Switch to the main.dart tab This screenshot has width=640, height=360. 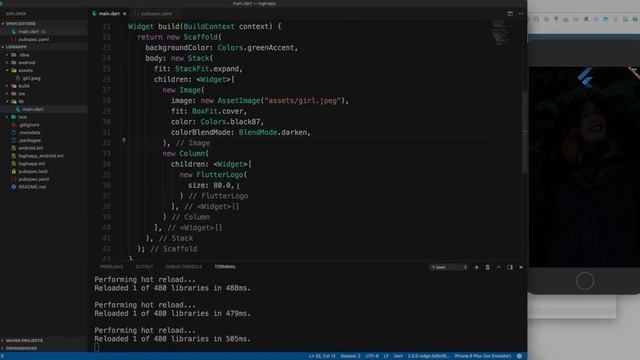click(x=109, y=13)
